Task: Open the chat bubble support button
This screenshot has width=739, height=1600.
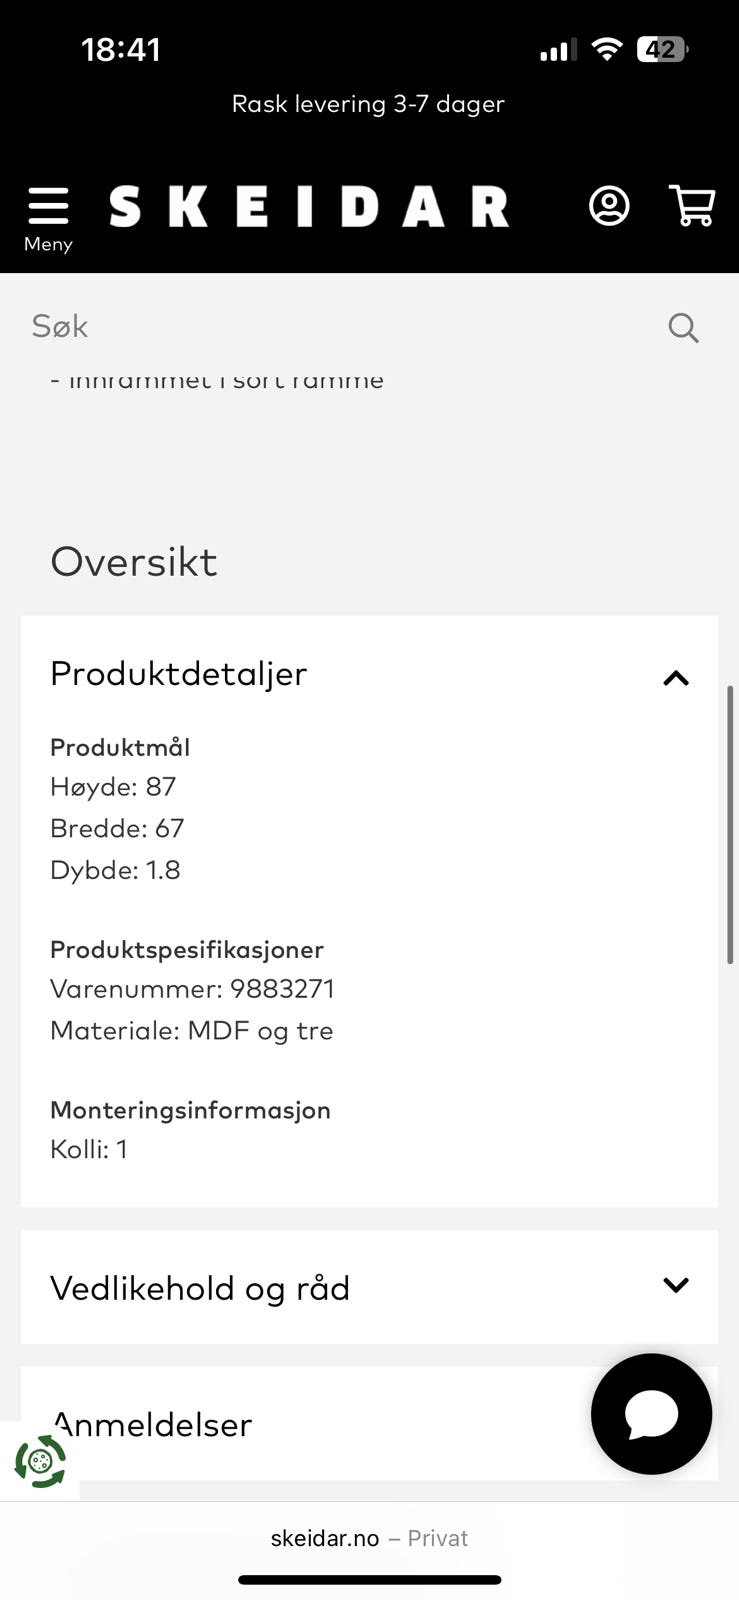Action: click(651, 1414)
